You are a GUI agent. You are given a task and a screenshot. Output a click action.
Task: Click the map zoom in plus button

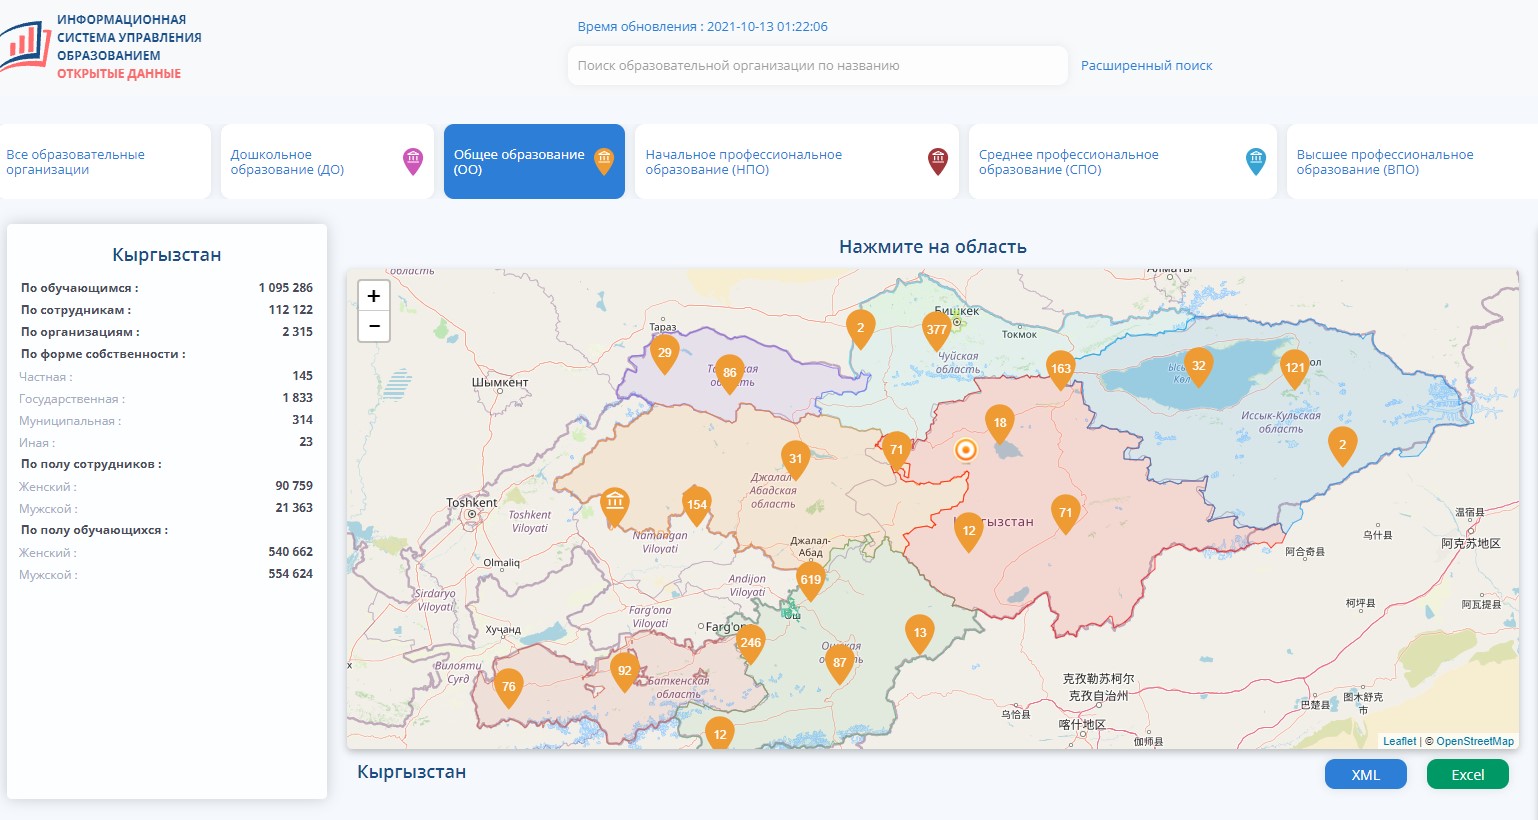(374, 296)
